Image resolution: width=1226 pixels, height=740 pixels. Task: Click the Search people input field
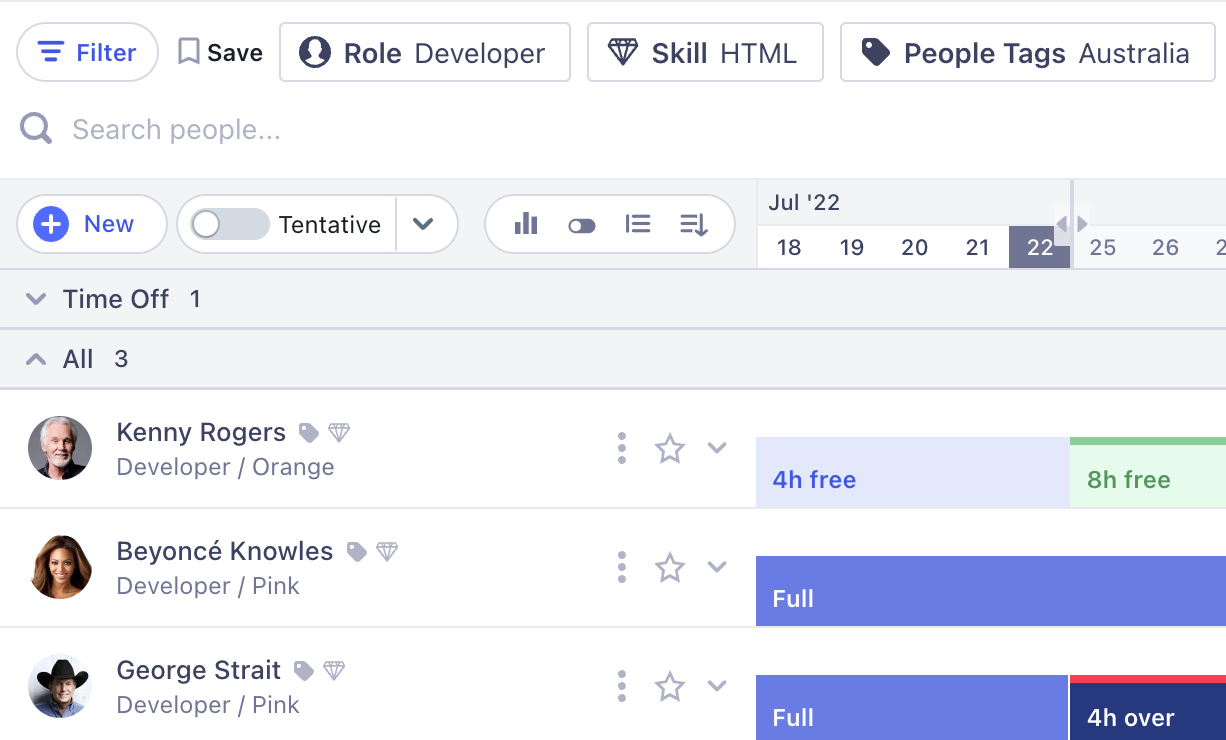[300, 130]
